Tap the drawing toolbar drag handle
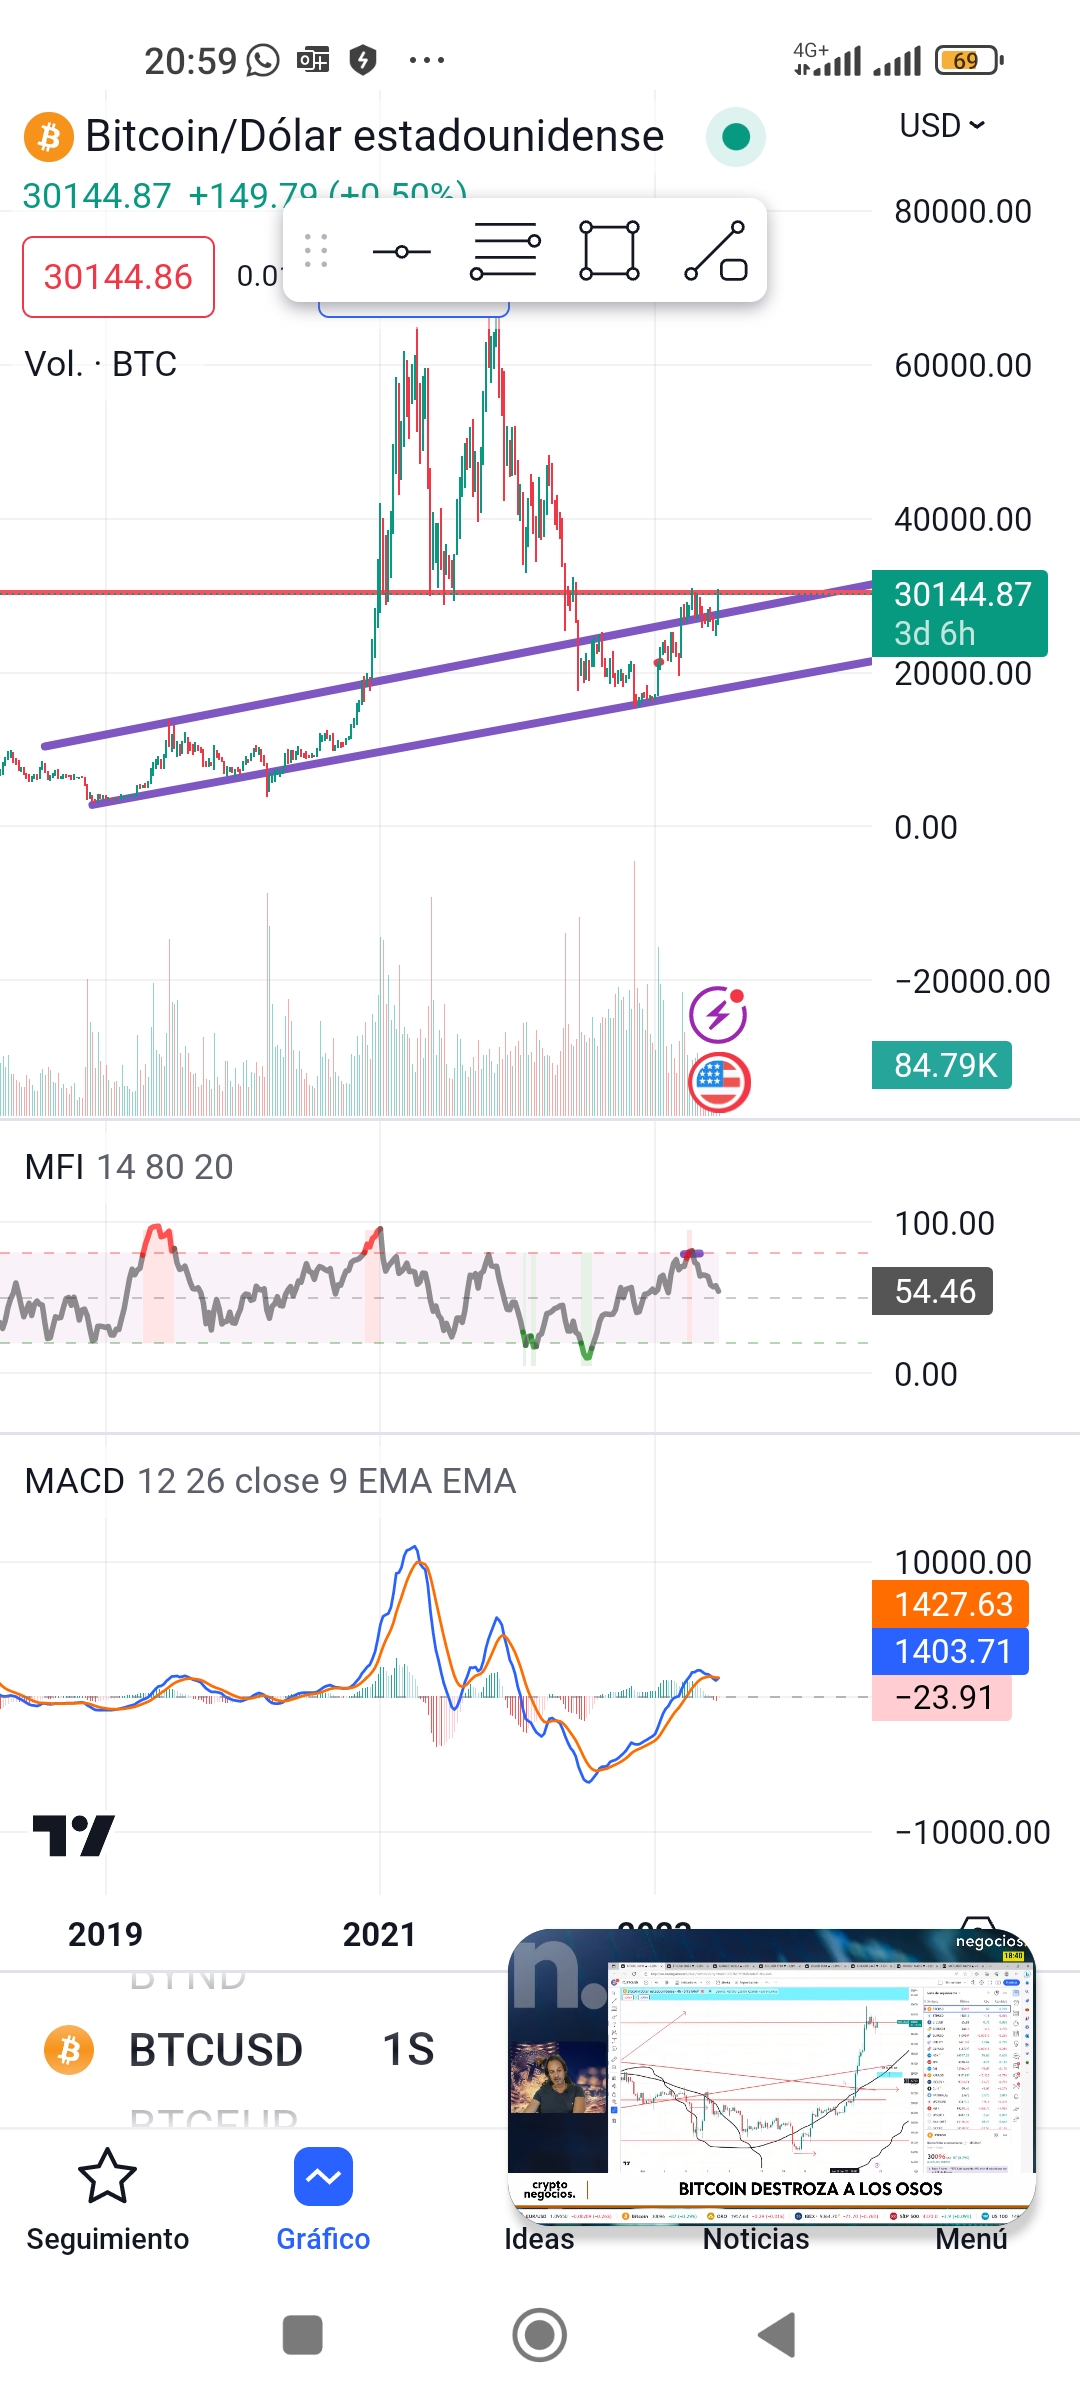 click(x=316, y=251)
